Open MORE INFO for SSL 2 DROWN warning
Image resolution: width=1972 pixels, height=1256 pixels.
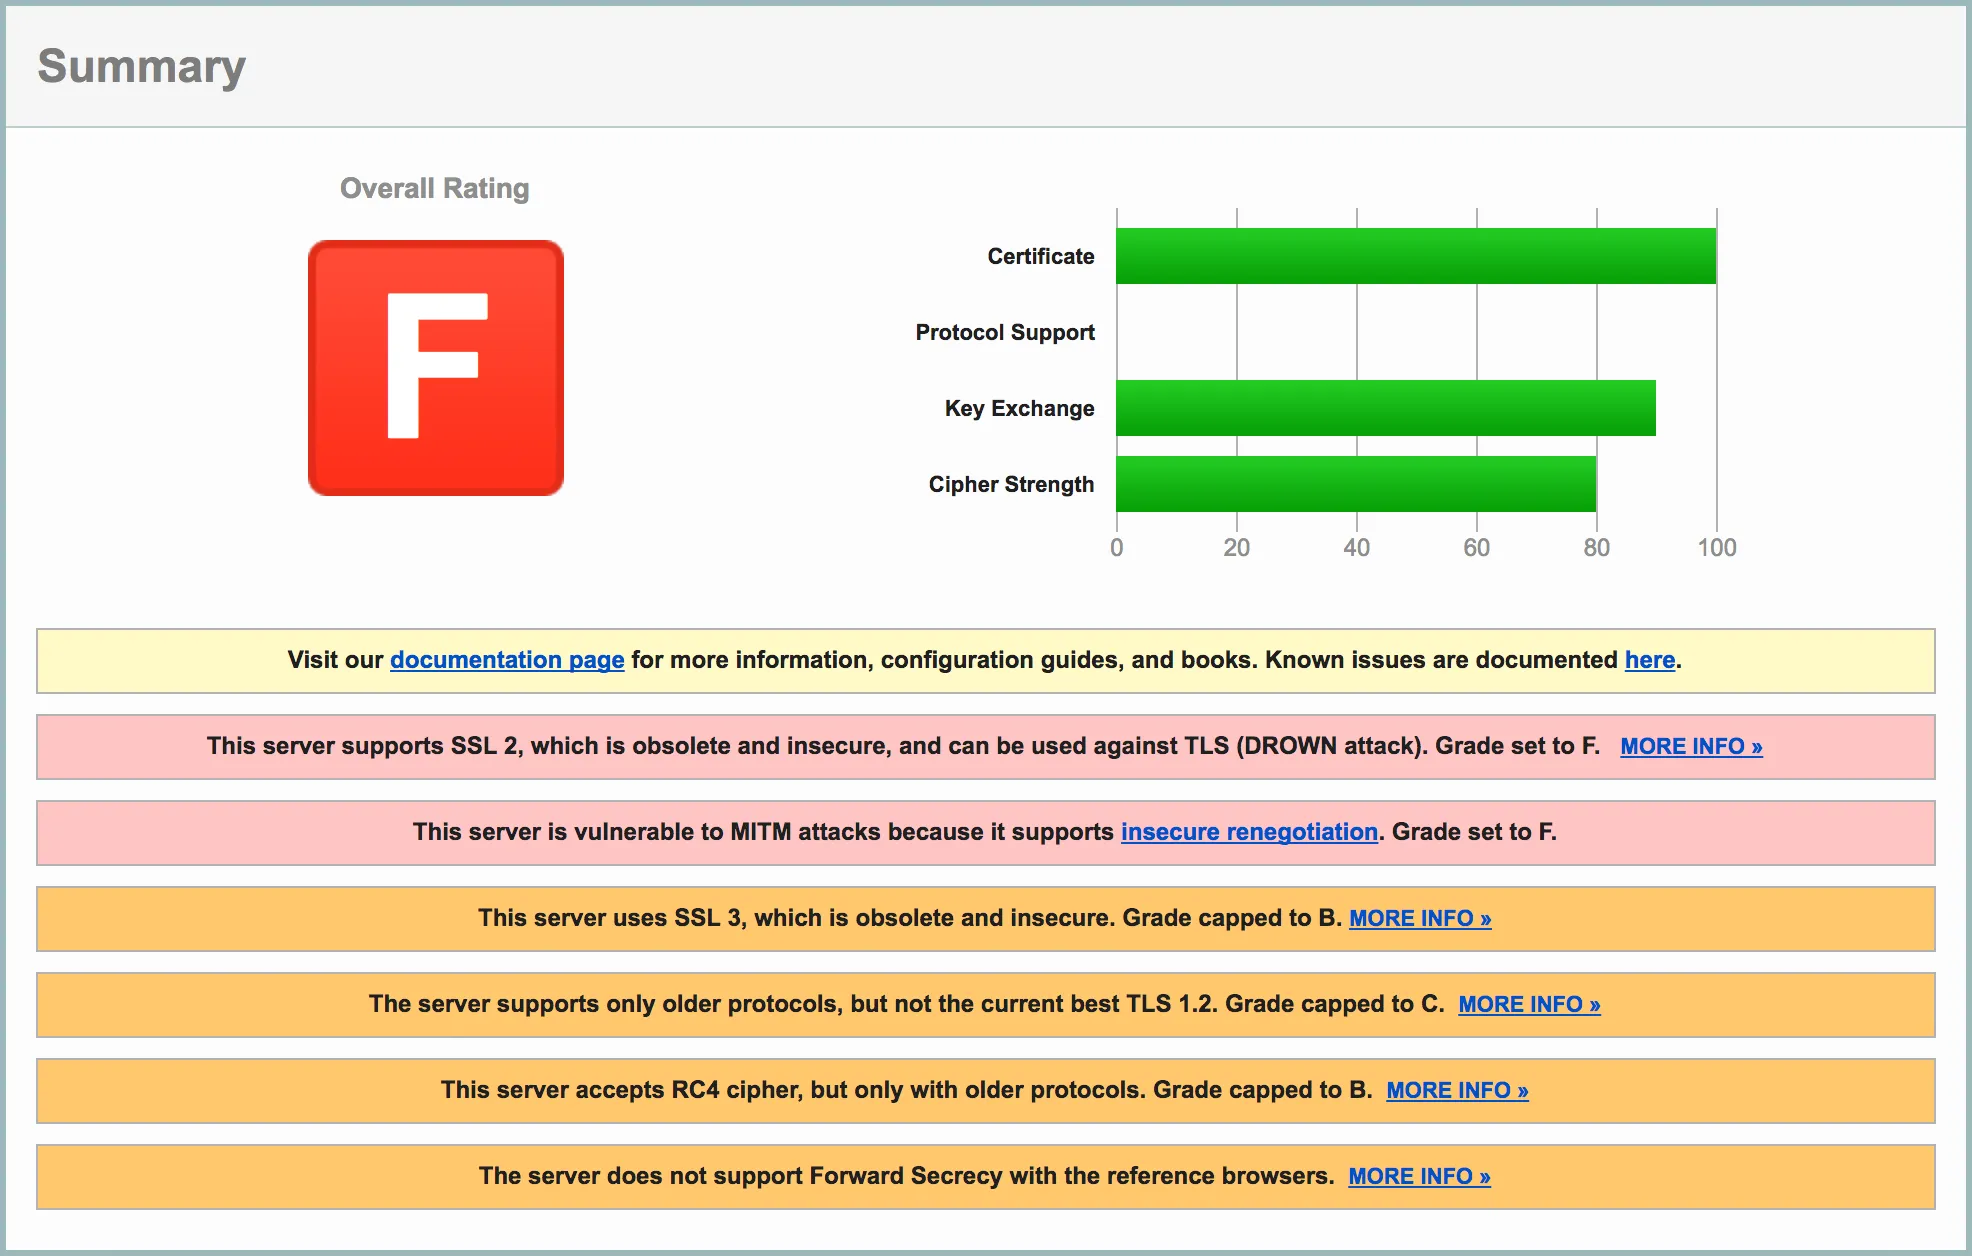(1691, 746)
